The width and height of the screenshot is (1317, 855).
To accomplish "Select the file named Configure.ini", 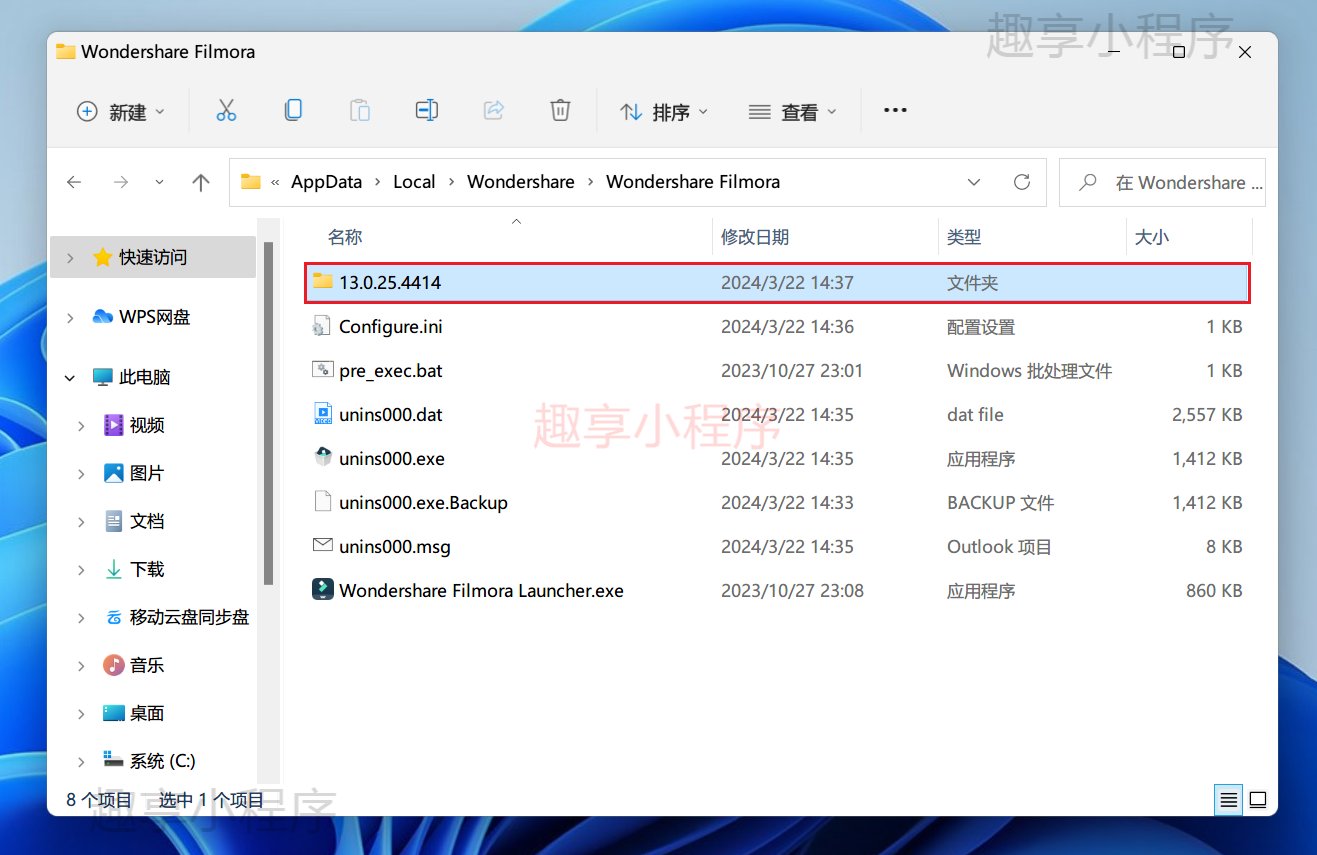I will pos(391,326).
